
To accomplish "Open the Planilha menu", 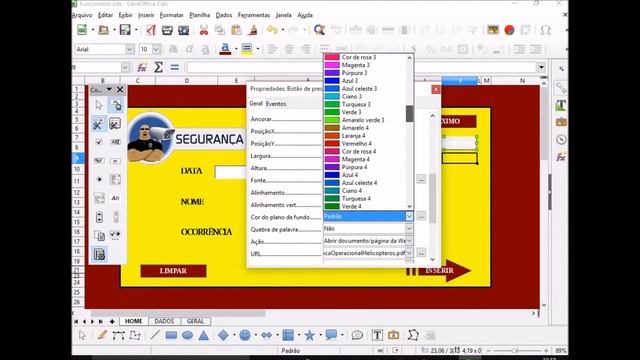I will click(200, 15).
